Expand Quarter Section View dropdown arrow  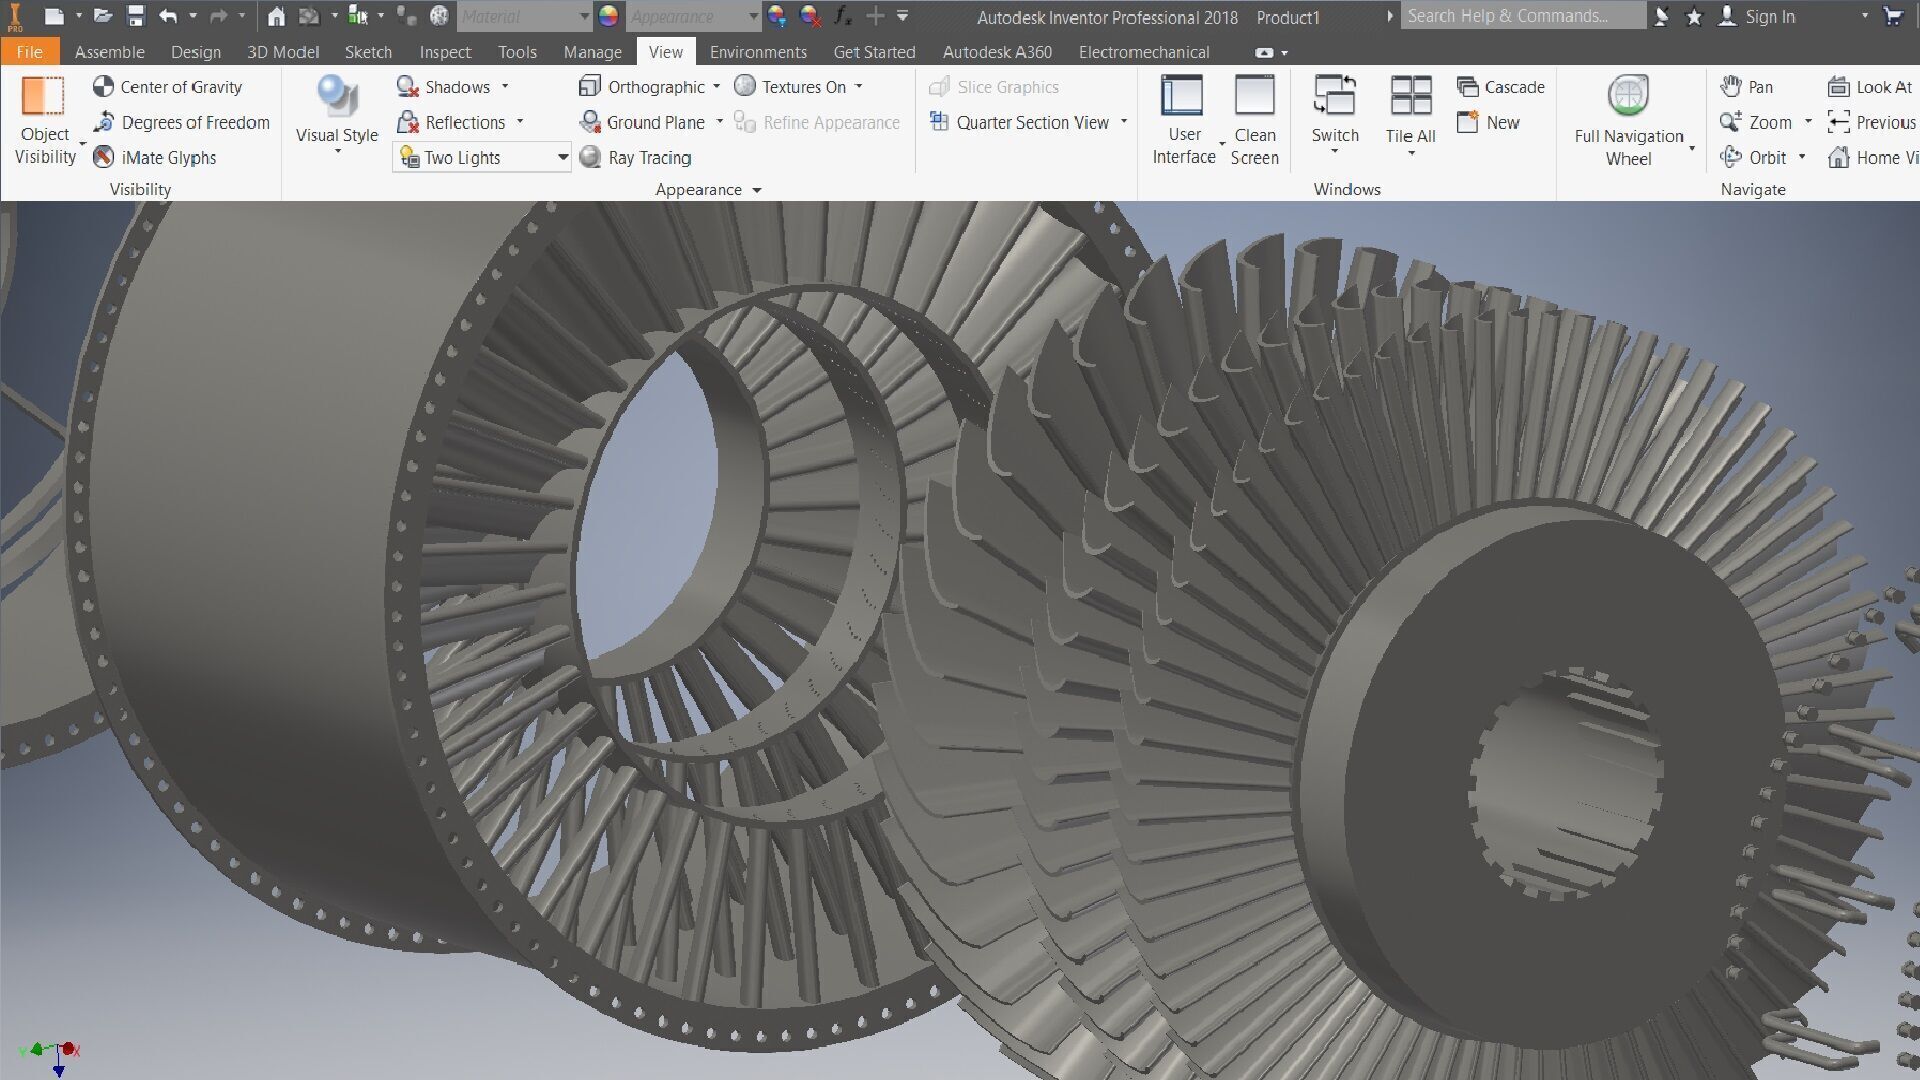1124,122
